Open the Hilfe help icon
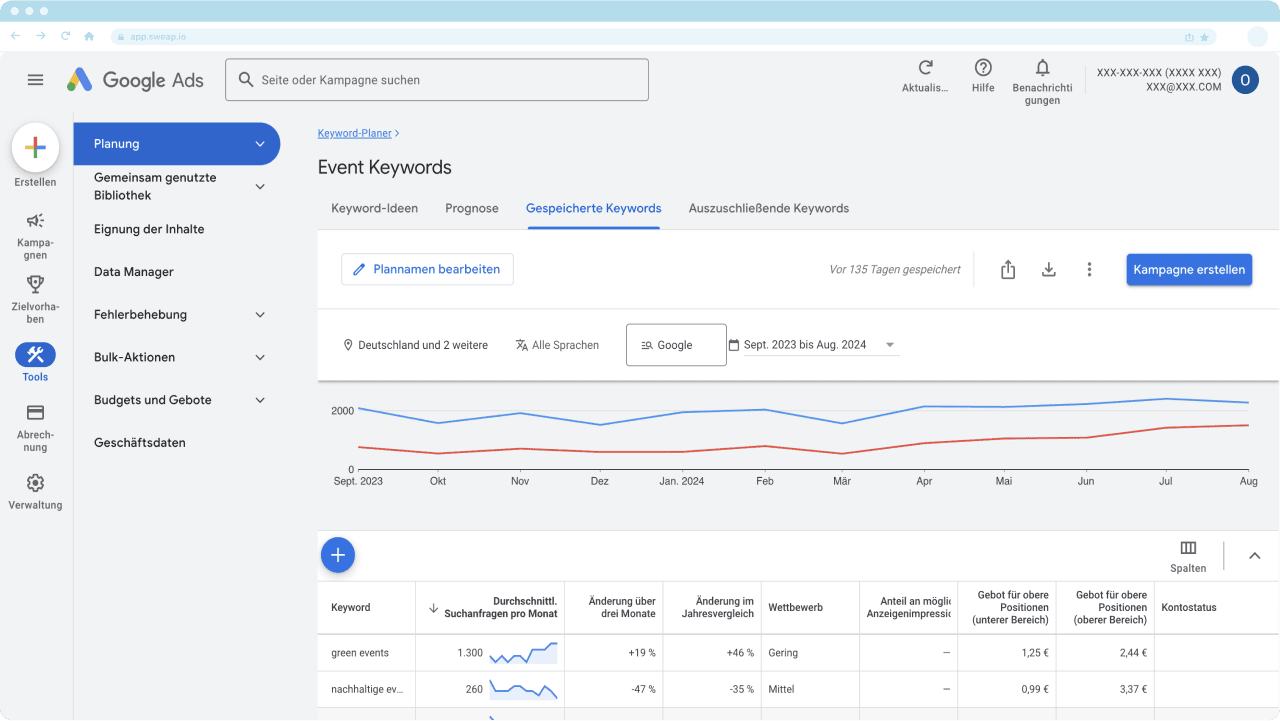This screenshot has width=1280, height=721. pos(983,68)
